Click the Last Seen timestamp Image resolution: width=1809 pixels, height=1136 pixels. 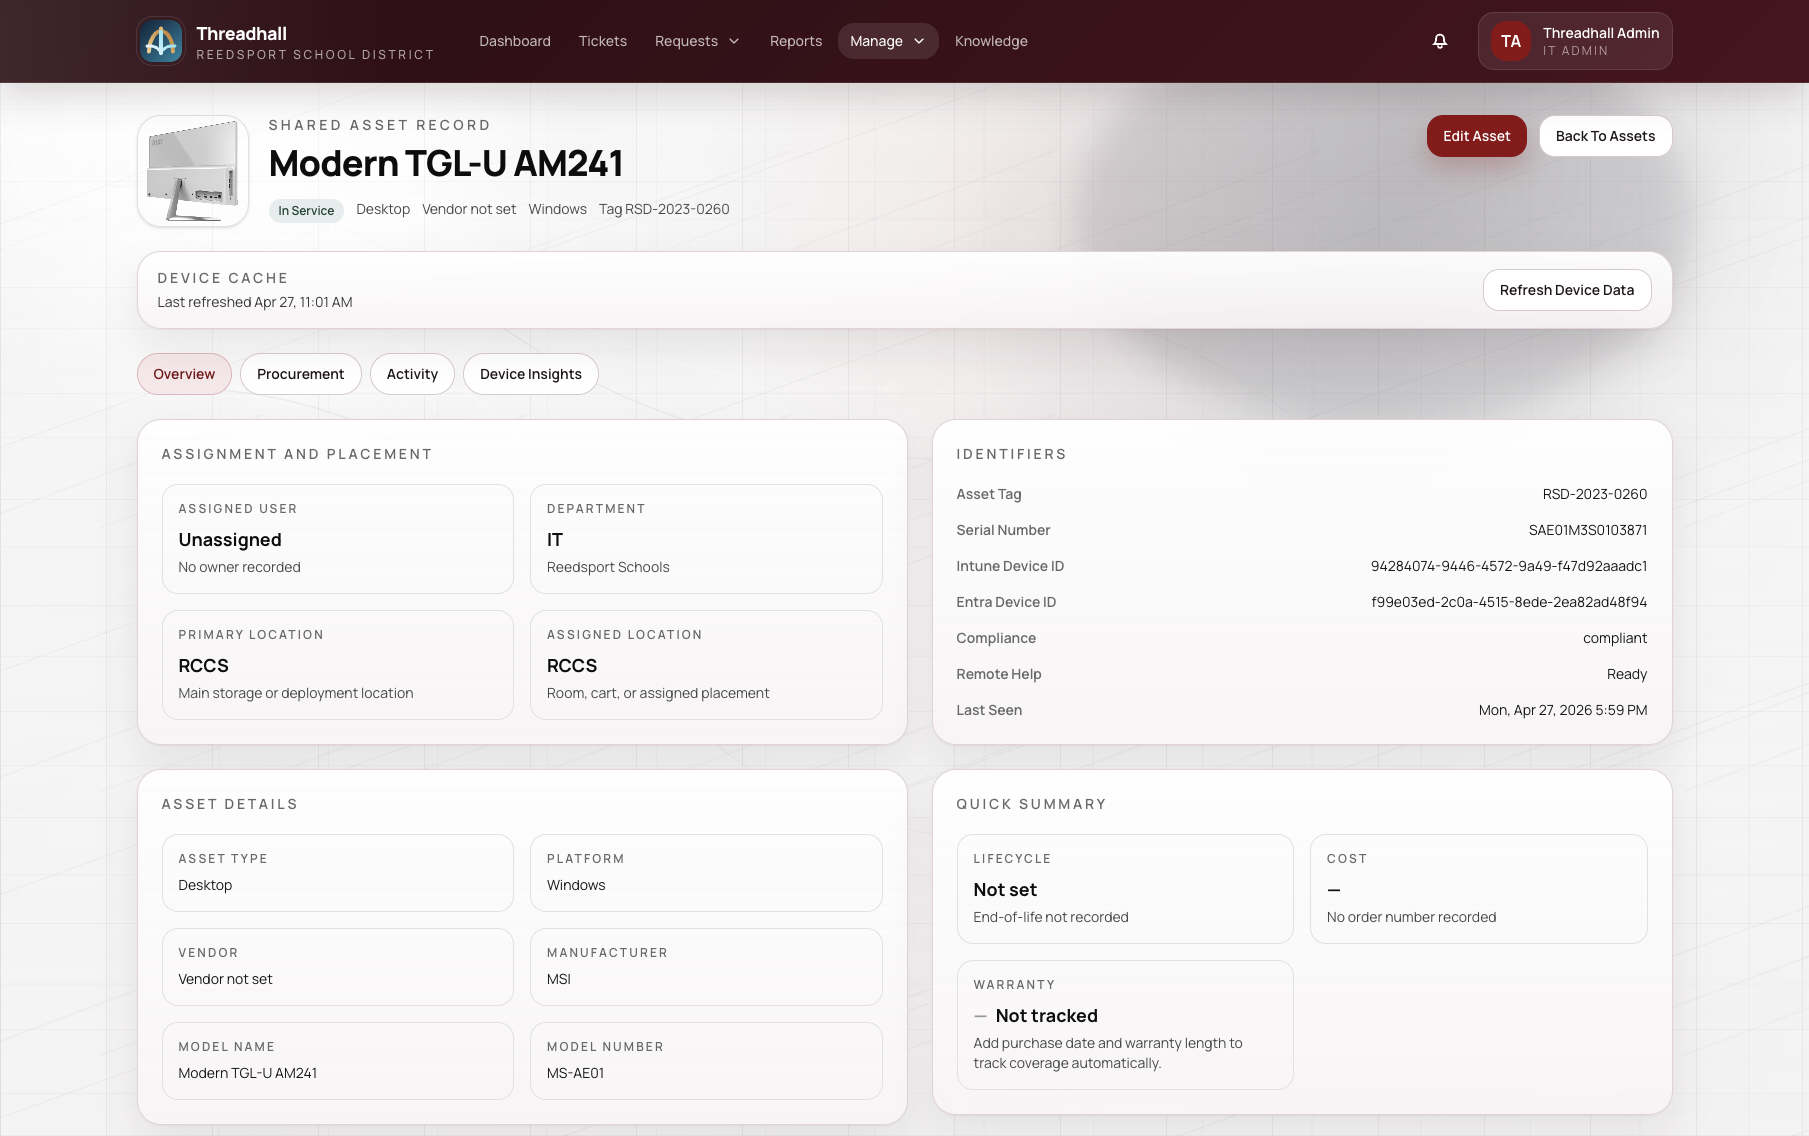(x=1563, y=710)
